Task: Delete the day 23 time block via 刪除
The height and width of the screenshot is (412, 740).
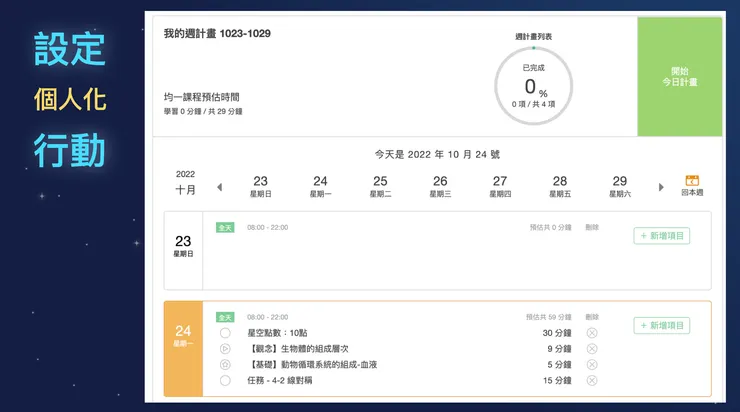Action: click(x=592, y=227)
